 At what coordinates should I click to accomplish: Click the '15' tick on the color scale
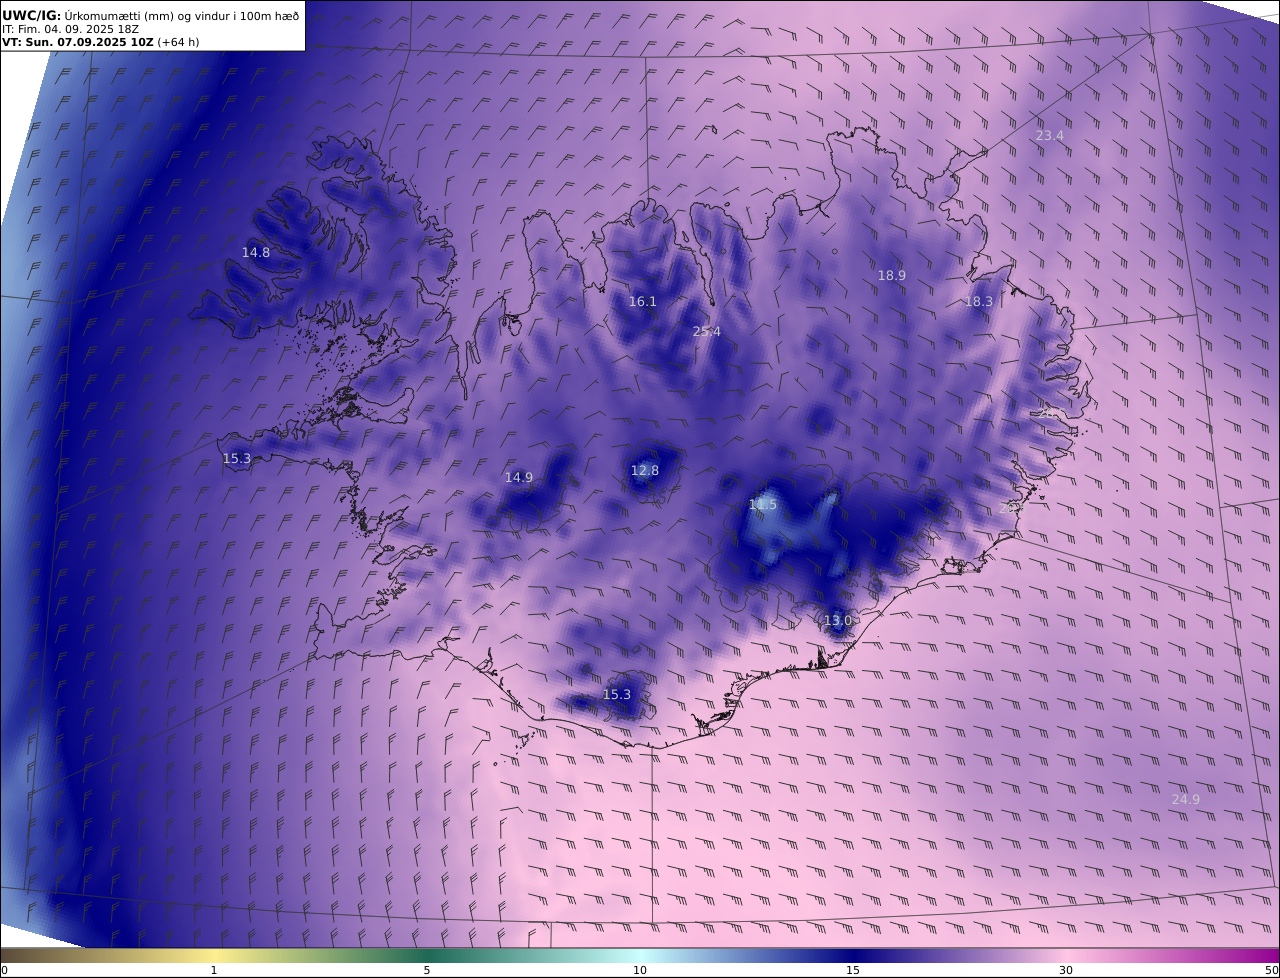coord(853,970)
